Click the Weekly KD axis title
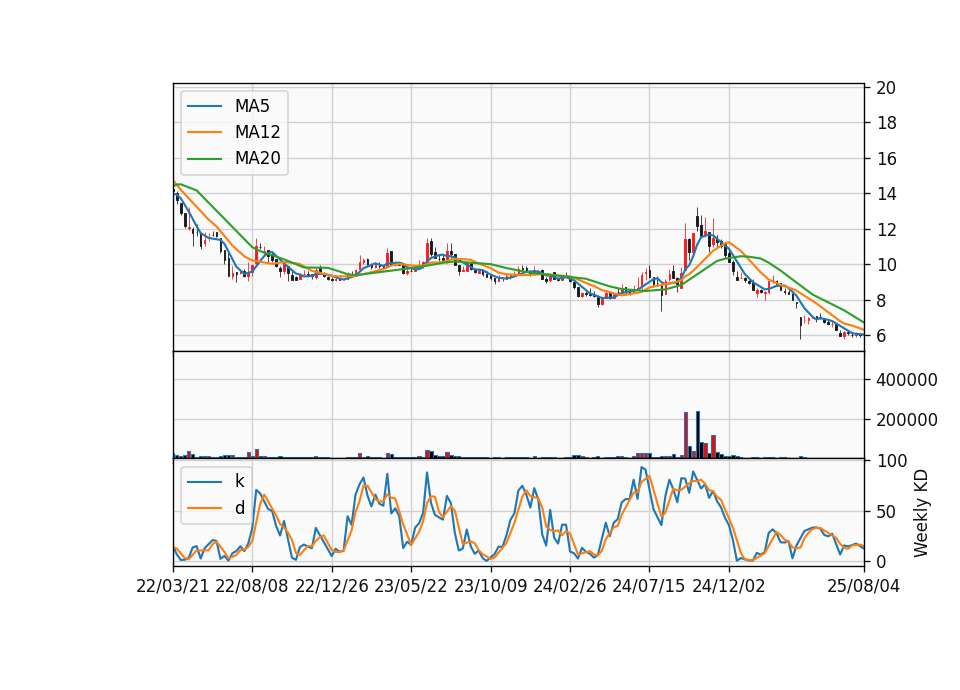Viewport: 960px width, 690px height. tap(921, 513)
